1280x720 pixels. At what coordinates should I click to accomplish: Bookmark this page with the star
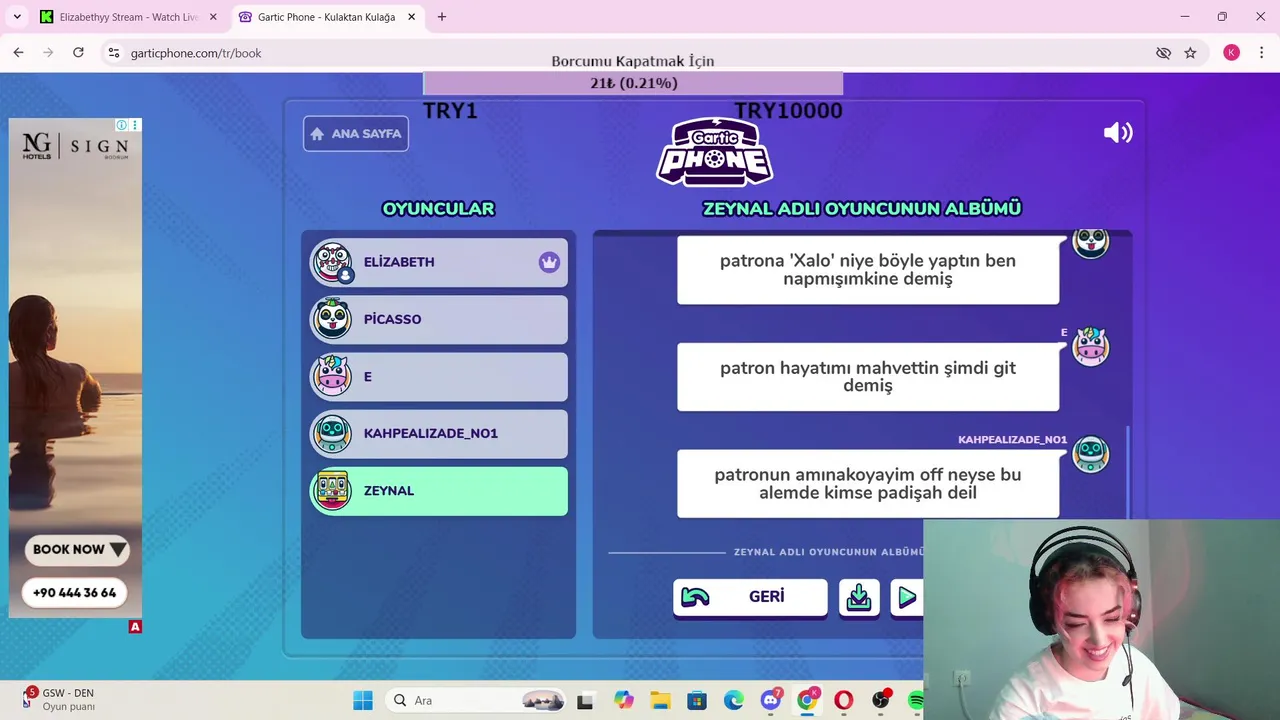pos(1190,53)
